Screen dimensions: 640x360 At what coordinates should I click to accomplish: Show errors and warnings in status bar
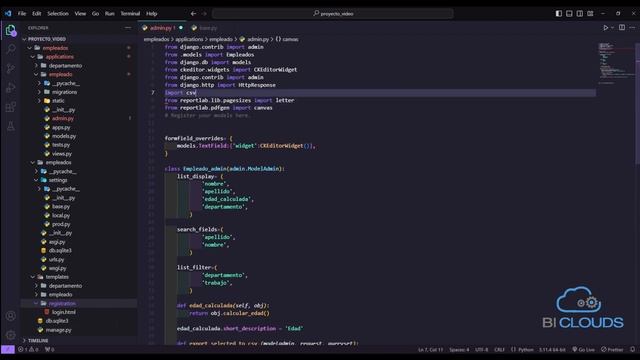click(x=28, y=349)
